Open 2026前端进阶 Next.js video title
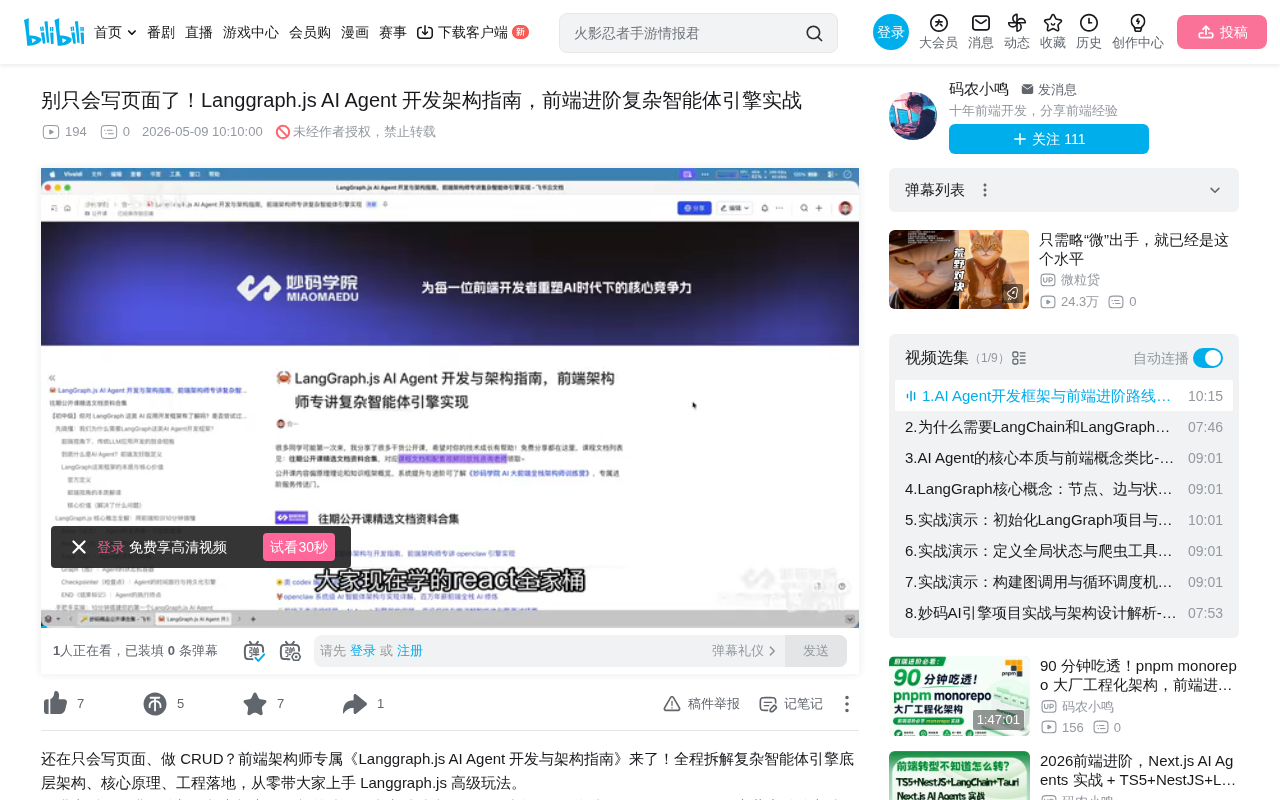The width and height of the screenshot is (1280, 800). (x=1138, y=770)
